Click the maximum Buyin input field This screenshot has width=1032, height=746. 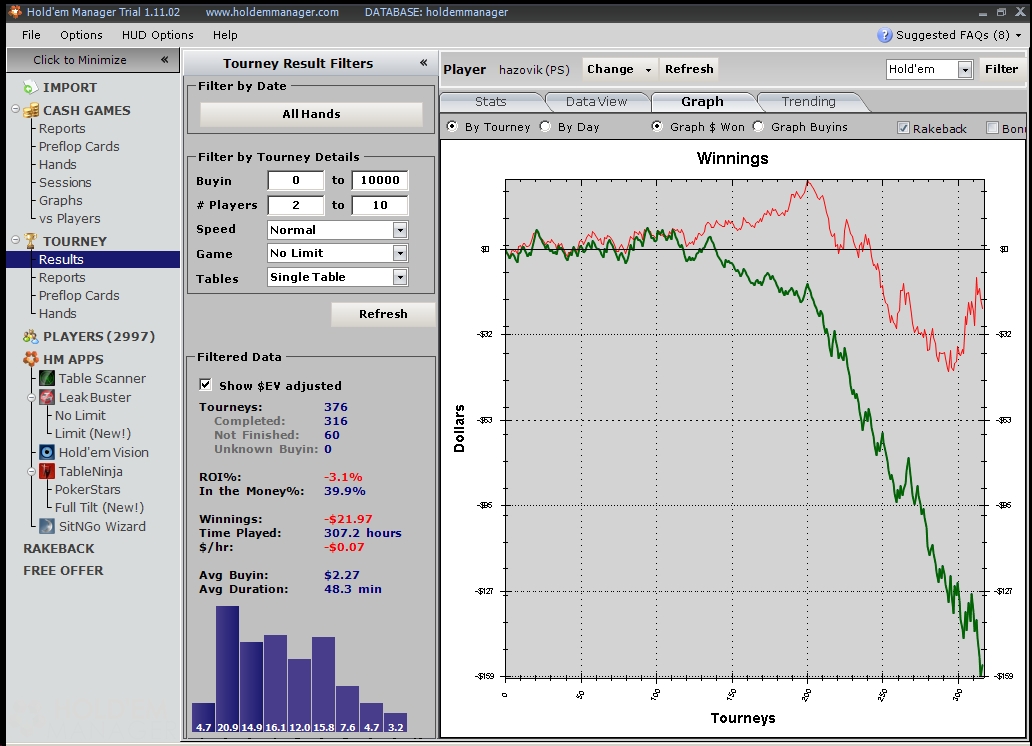coord(379,181)
